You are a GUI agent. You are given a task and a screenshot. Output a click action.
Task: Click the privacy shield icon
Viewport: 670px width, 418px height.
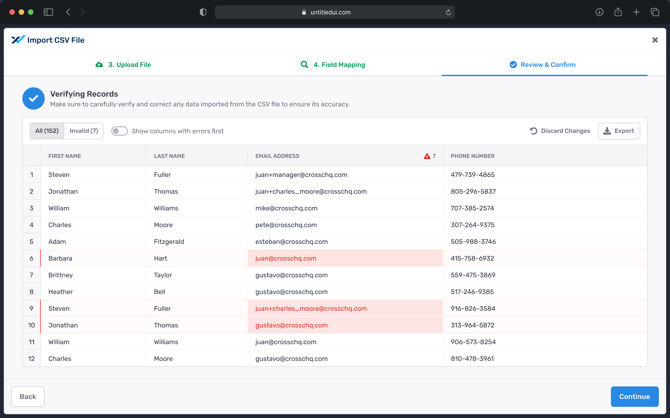(203, 12)
